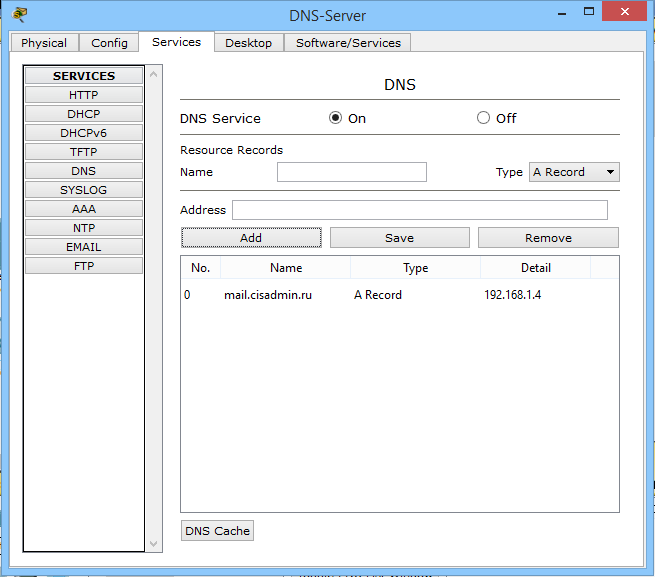Image resolution: width=655 pixels, height=577 pixels.
Task: Switch to the Physical tab
Action: 44,43
